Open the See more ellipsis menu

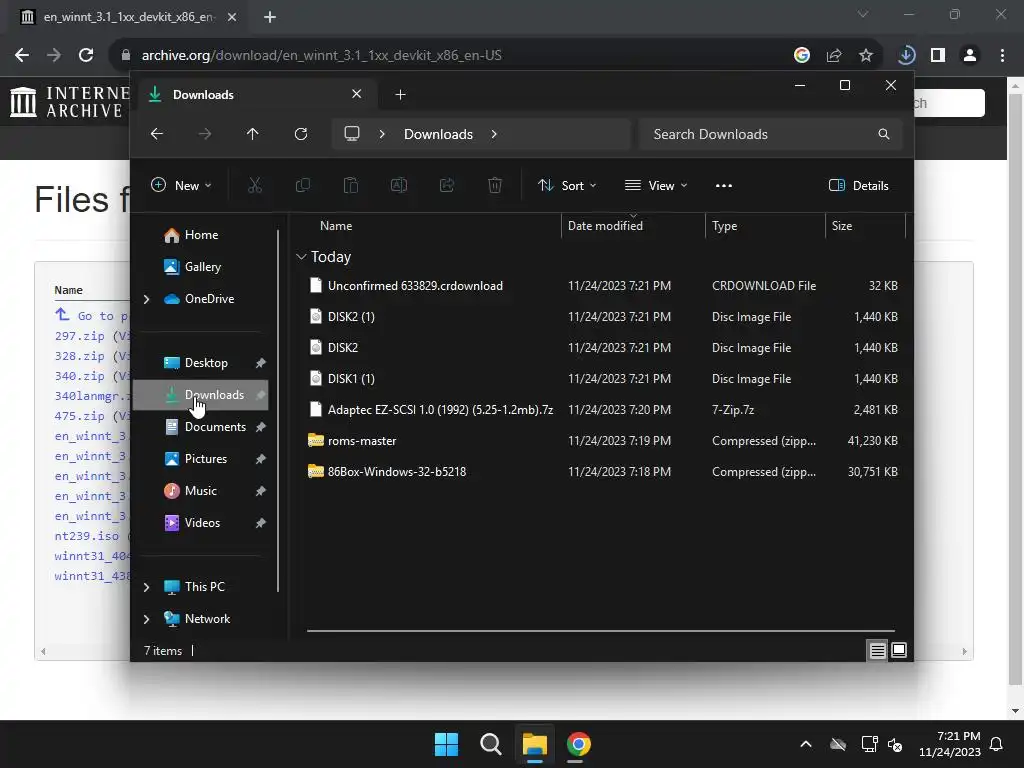click(724, 185)
